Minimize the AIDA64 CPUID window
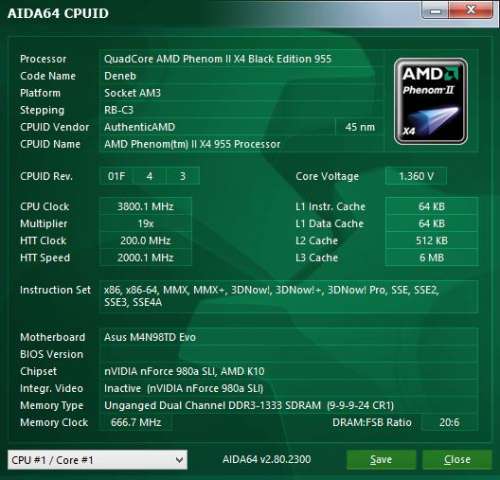 point(435,11)
